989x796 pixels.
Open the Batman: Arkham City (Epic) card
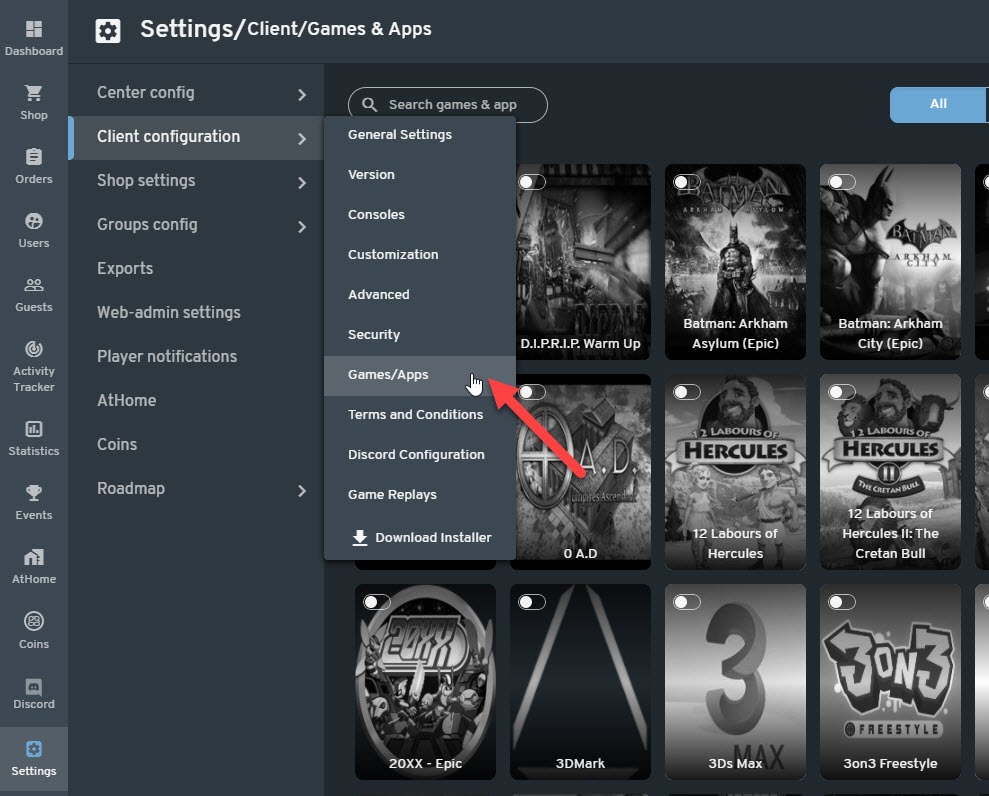click(x=890, y=262)
